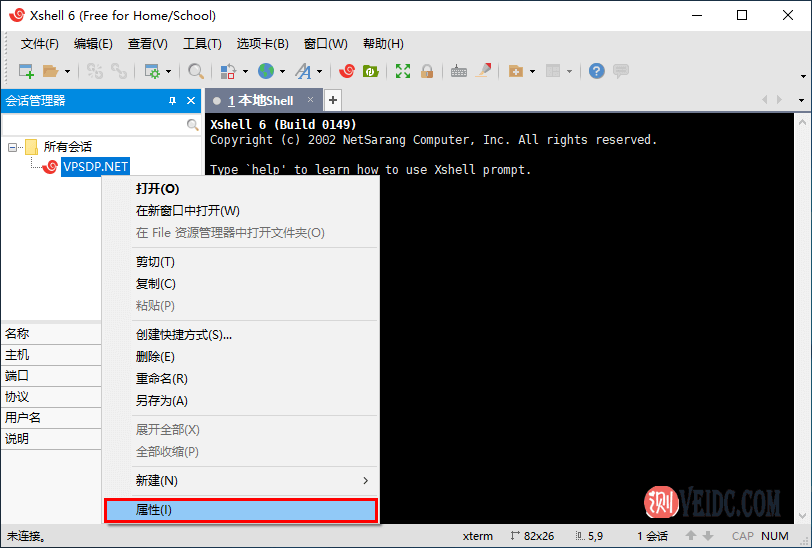This screenshot has height=548, width=812.
Task: Click the 协议 property row
Action: pyautogui.click(x=51, y=397)
